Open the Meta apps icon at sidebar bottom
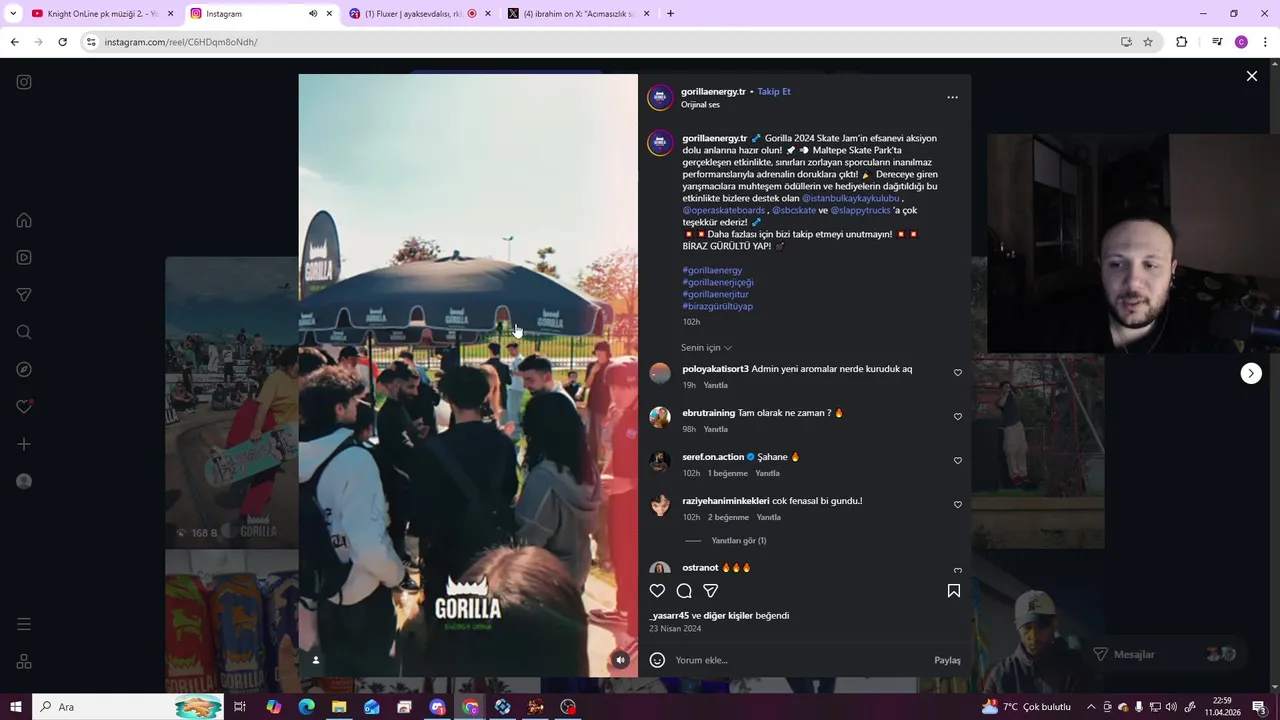The height and width of the screenshot is (720, 1280). [24, 662]
